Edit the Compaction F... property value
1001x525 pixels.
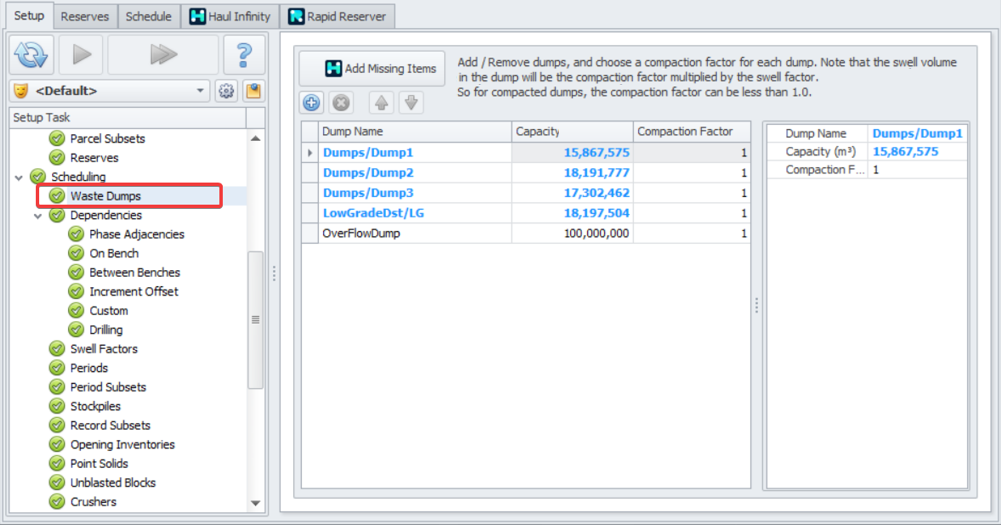pos(917,169)
